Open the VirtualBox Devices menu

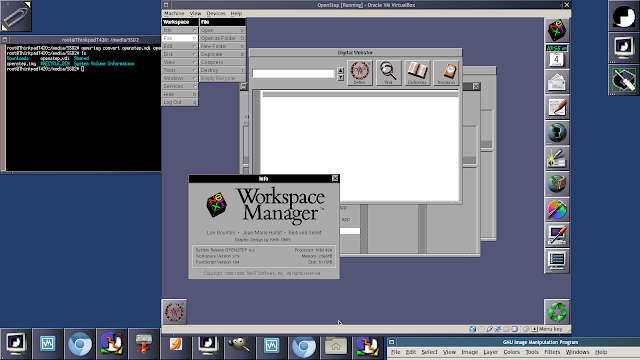tap(216, 13)
